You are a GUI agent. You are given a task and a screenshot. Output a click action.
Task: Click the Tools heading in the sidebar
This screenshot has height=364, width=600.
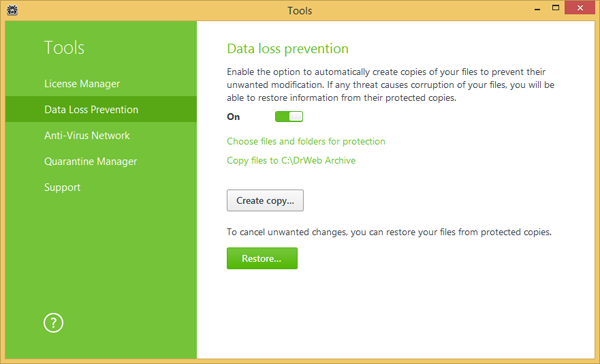pos(64,48)
